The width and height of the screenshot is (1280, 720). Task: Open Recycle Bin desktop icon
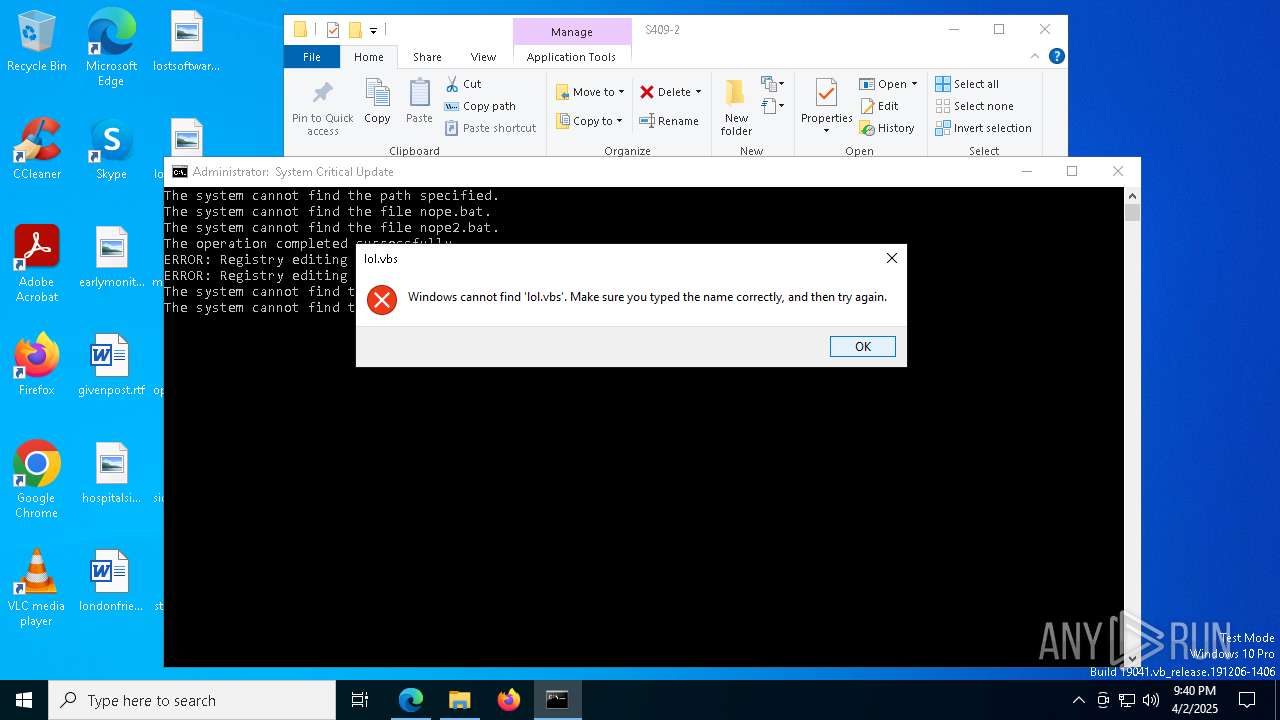point(37,41)
